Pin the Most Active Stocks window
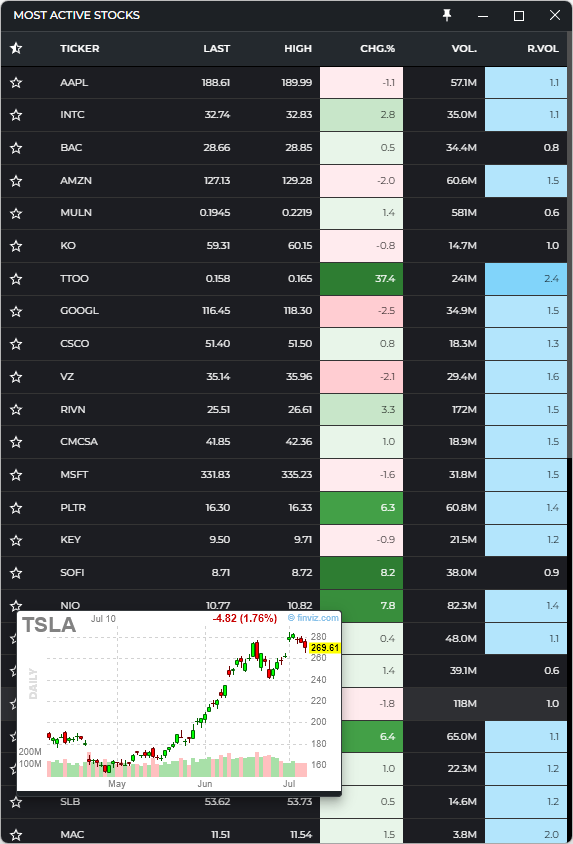573x844 pixels. (447, 16)
